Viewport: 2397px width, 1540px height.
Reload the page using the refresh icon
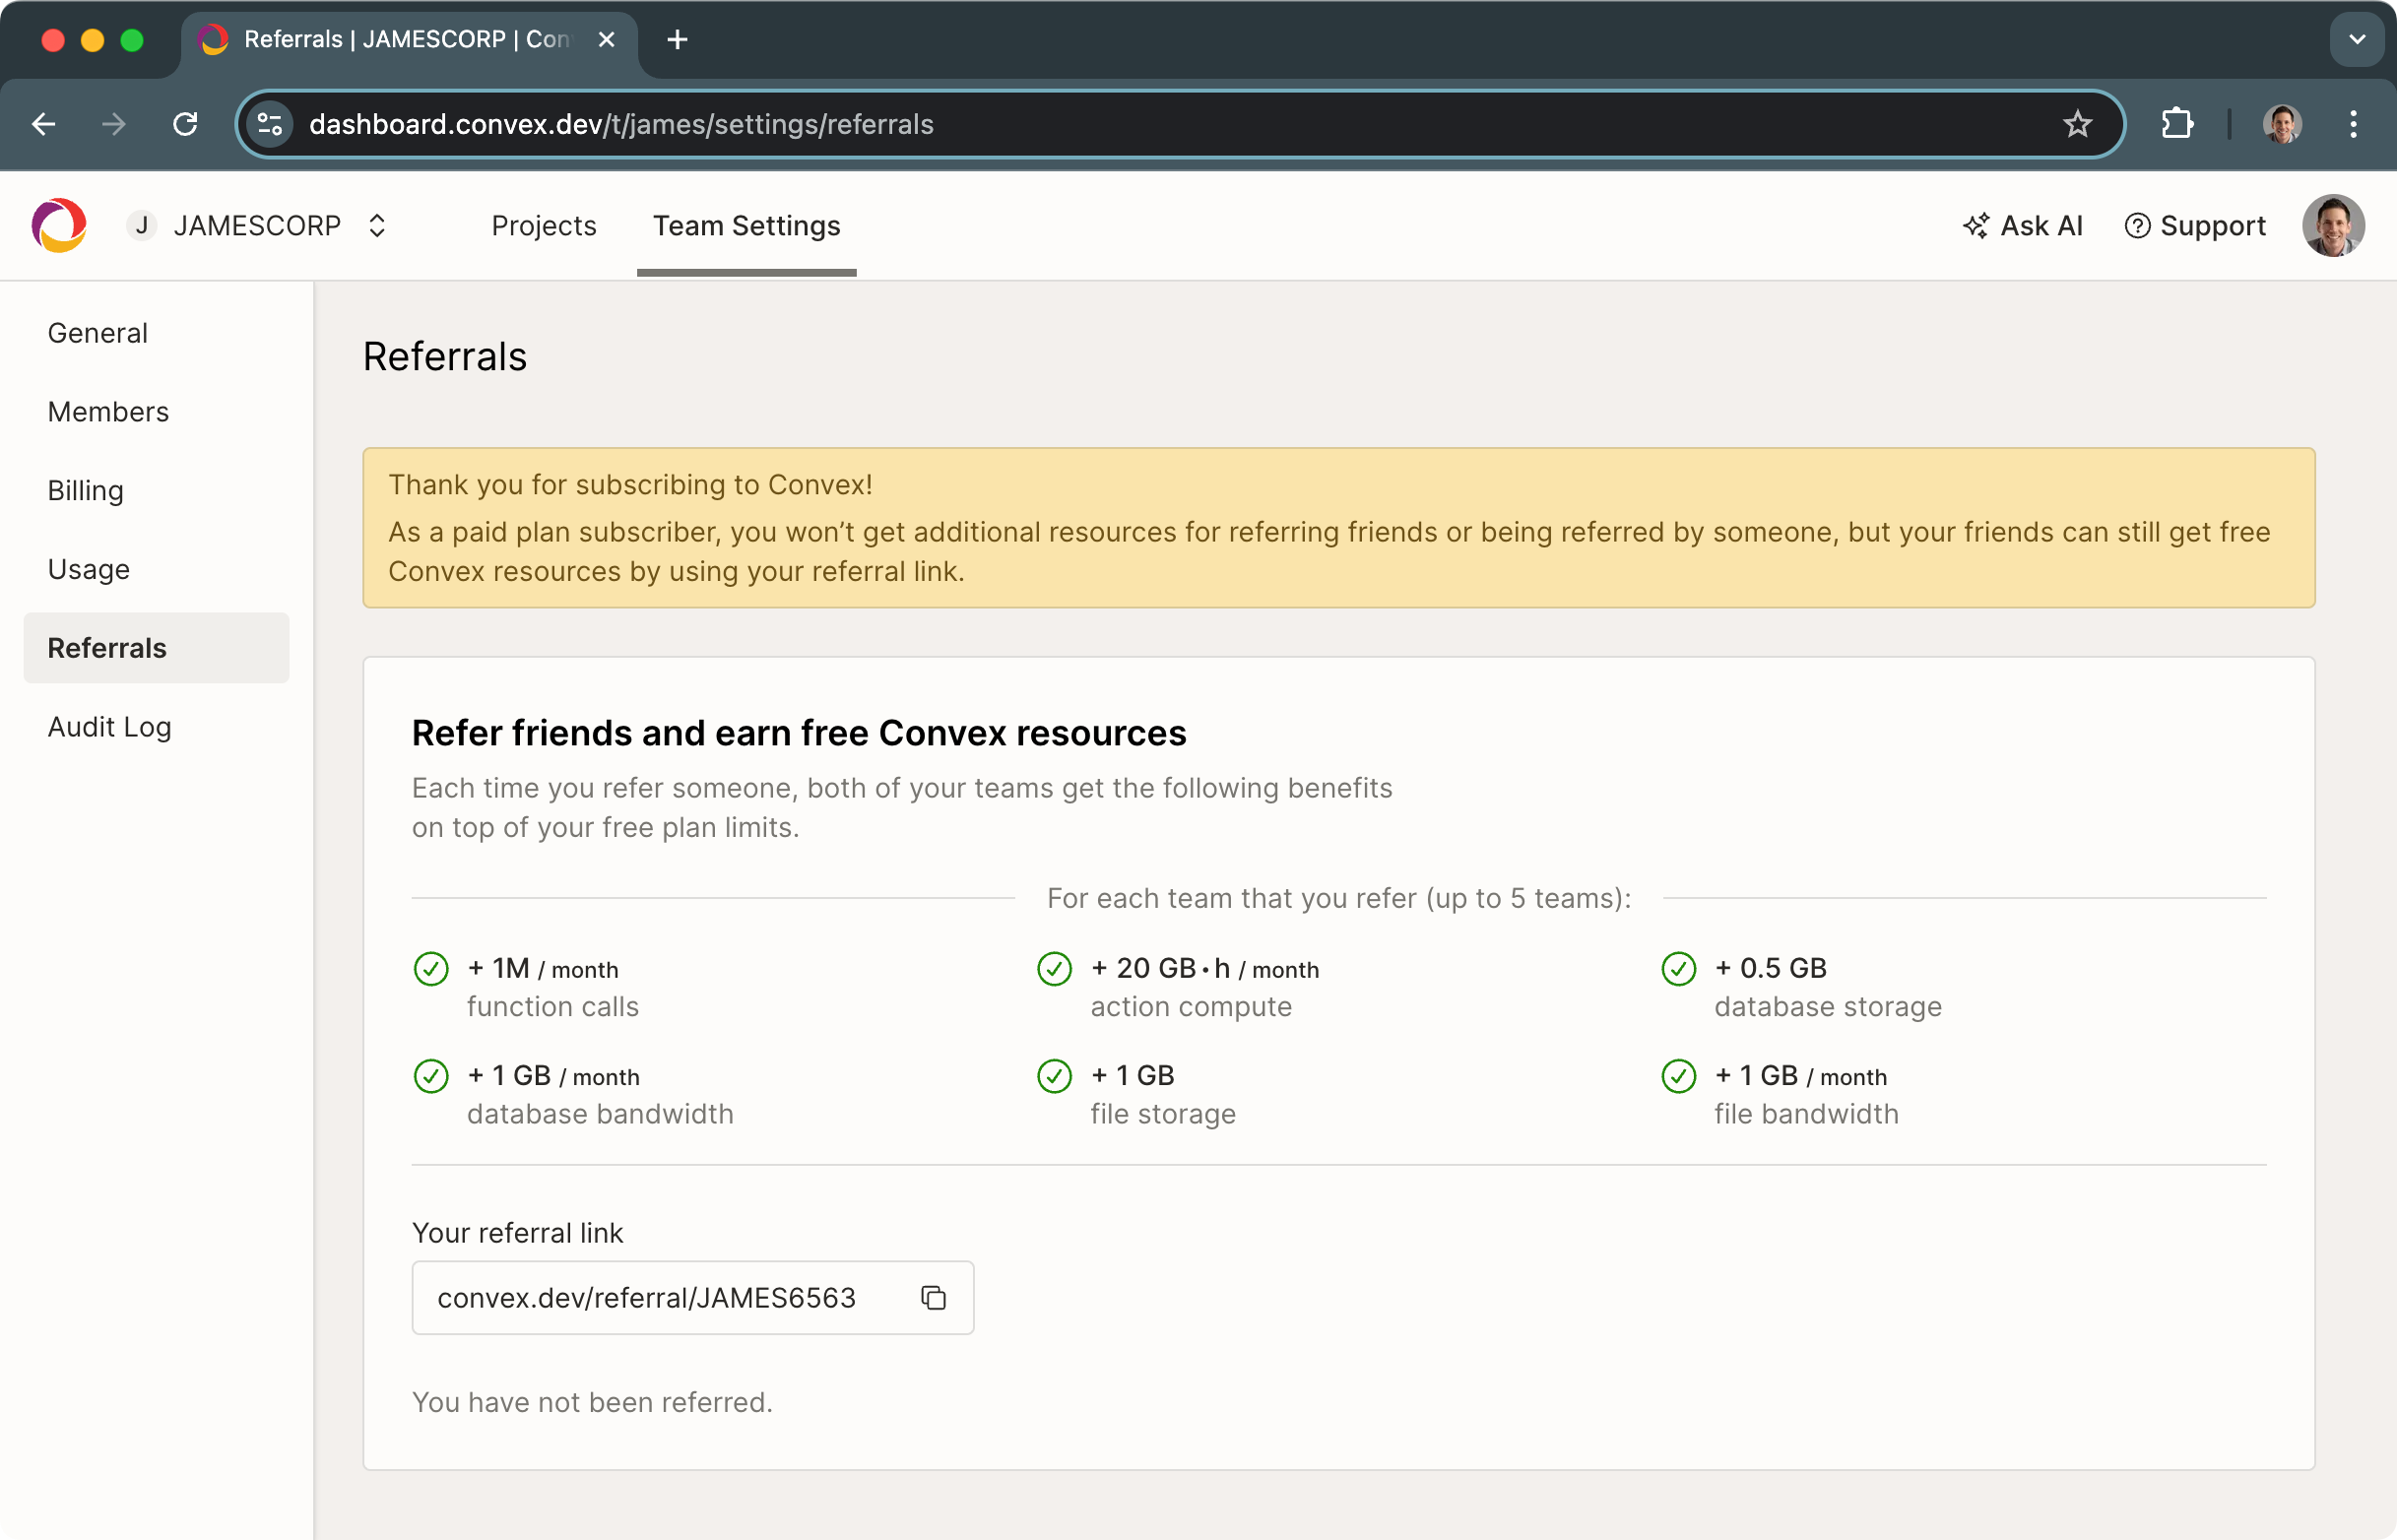point(185,124)
